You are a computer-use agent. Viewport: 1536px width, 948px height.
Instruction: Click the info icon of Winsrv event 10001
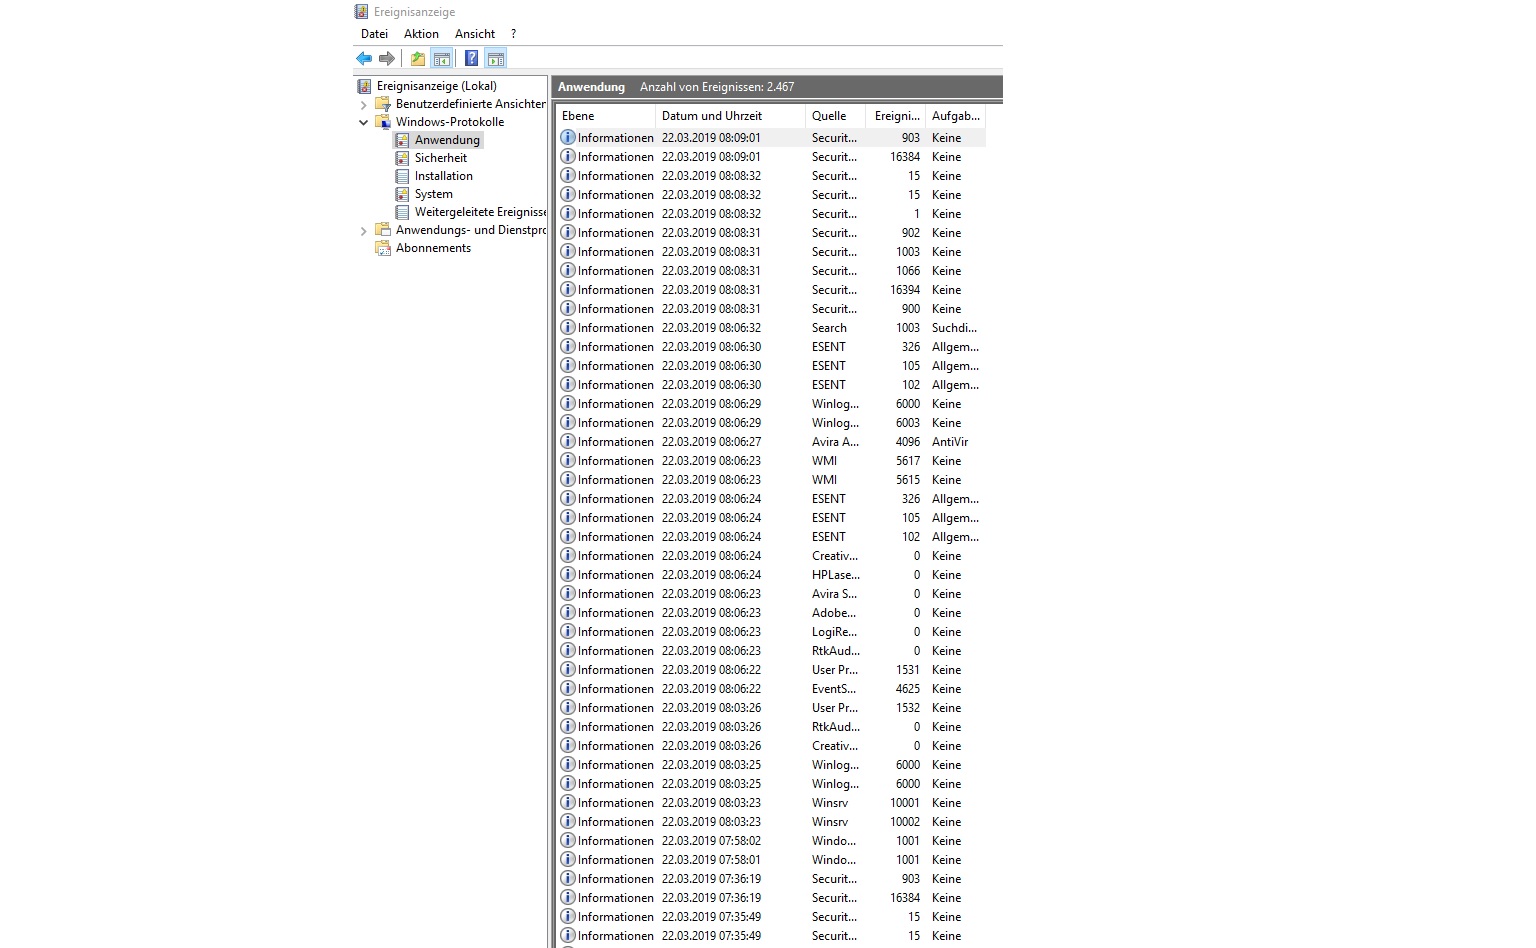tap(568, 802)
